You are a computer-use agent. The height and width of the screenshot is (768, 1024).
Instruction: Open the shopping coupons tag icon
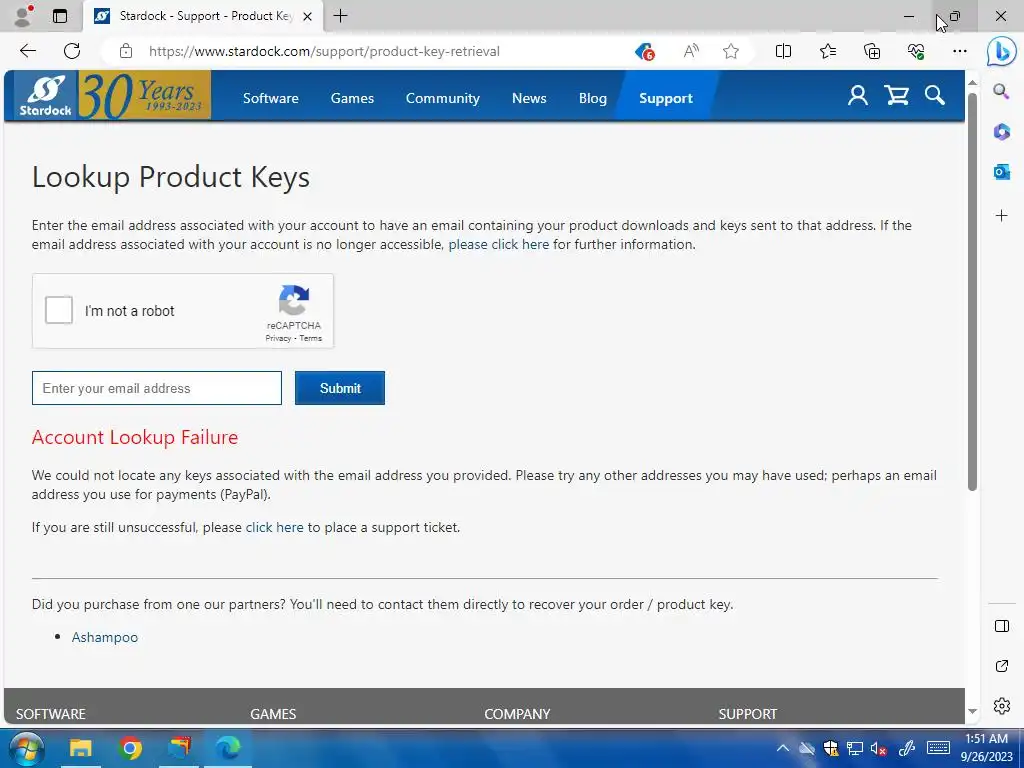click(645, 51)
